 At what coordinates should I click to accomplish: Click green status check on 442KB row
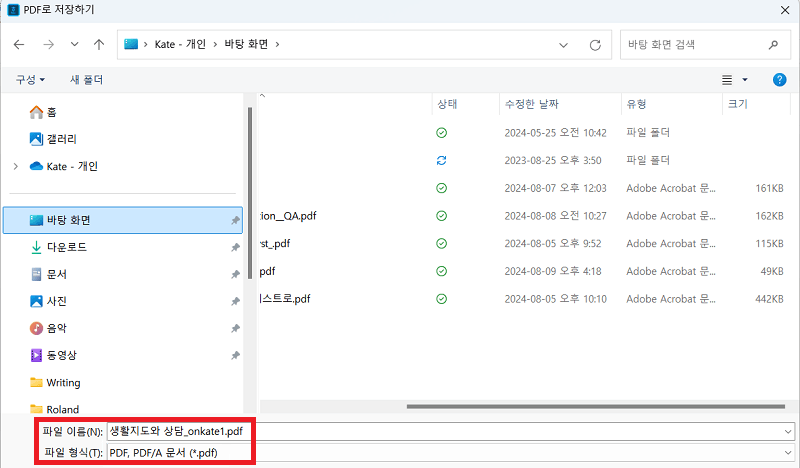point(441,299)
